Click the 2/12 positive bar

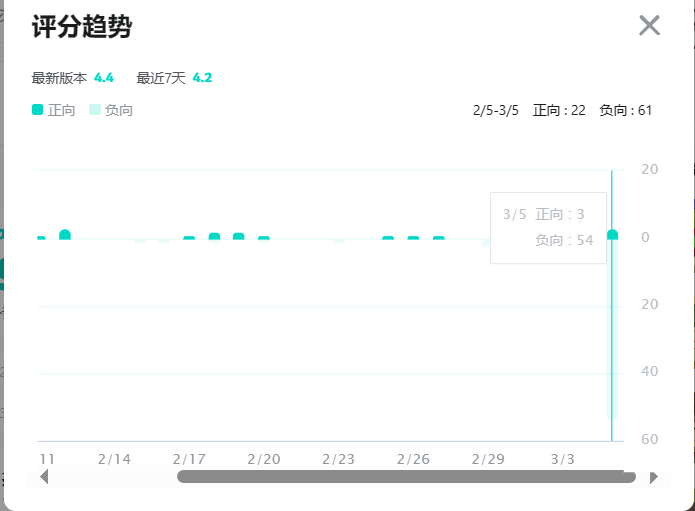[x=65, y=235]
